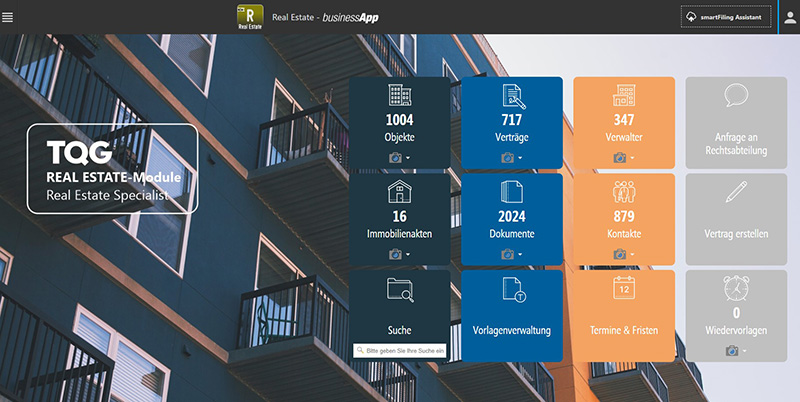The height and width of the screenshot is (402, 800).
Task: Click the camera icon in Kontakte tile
Action: pos(620,254)
